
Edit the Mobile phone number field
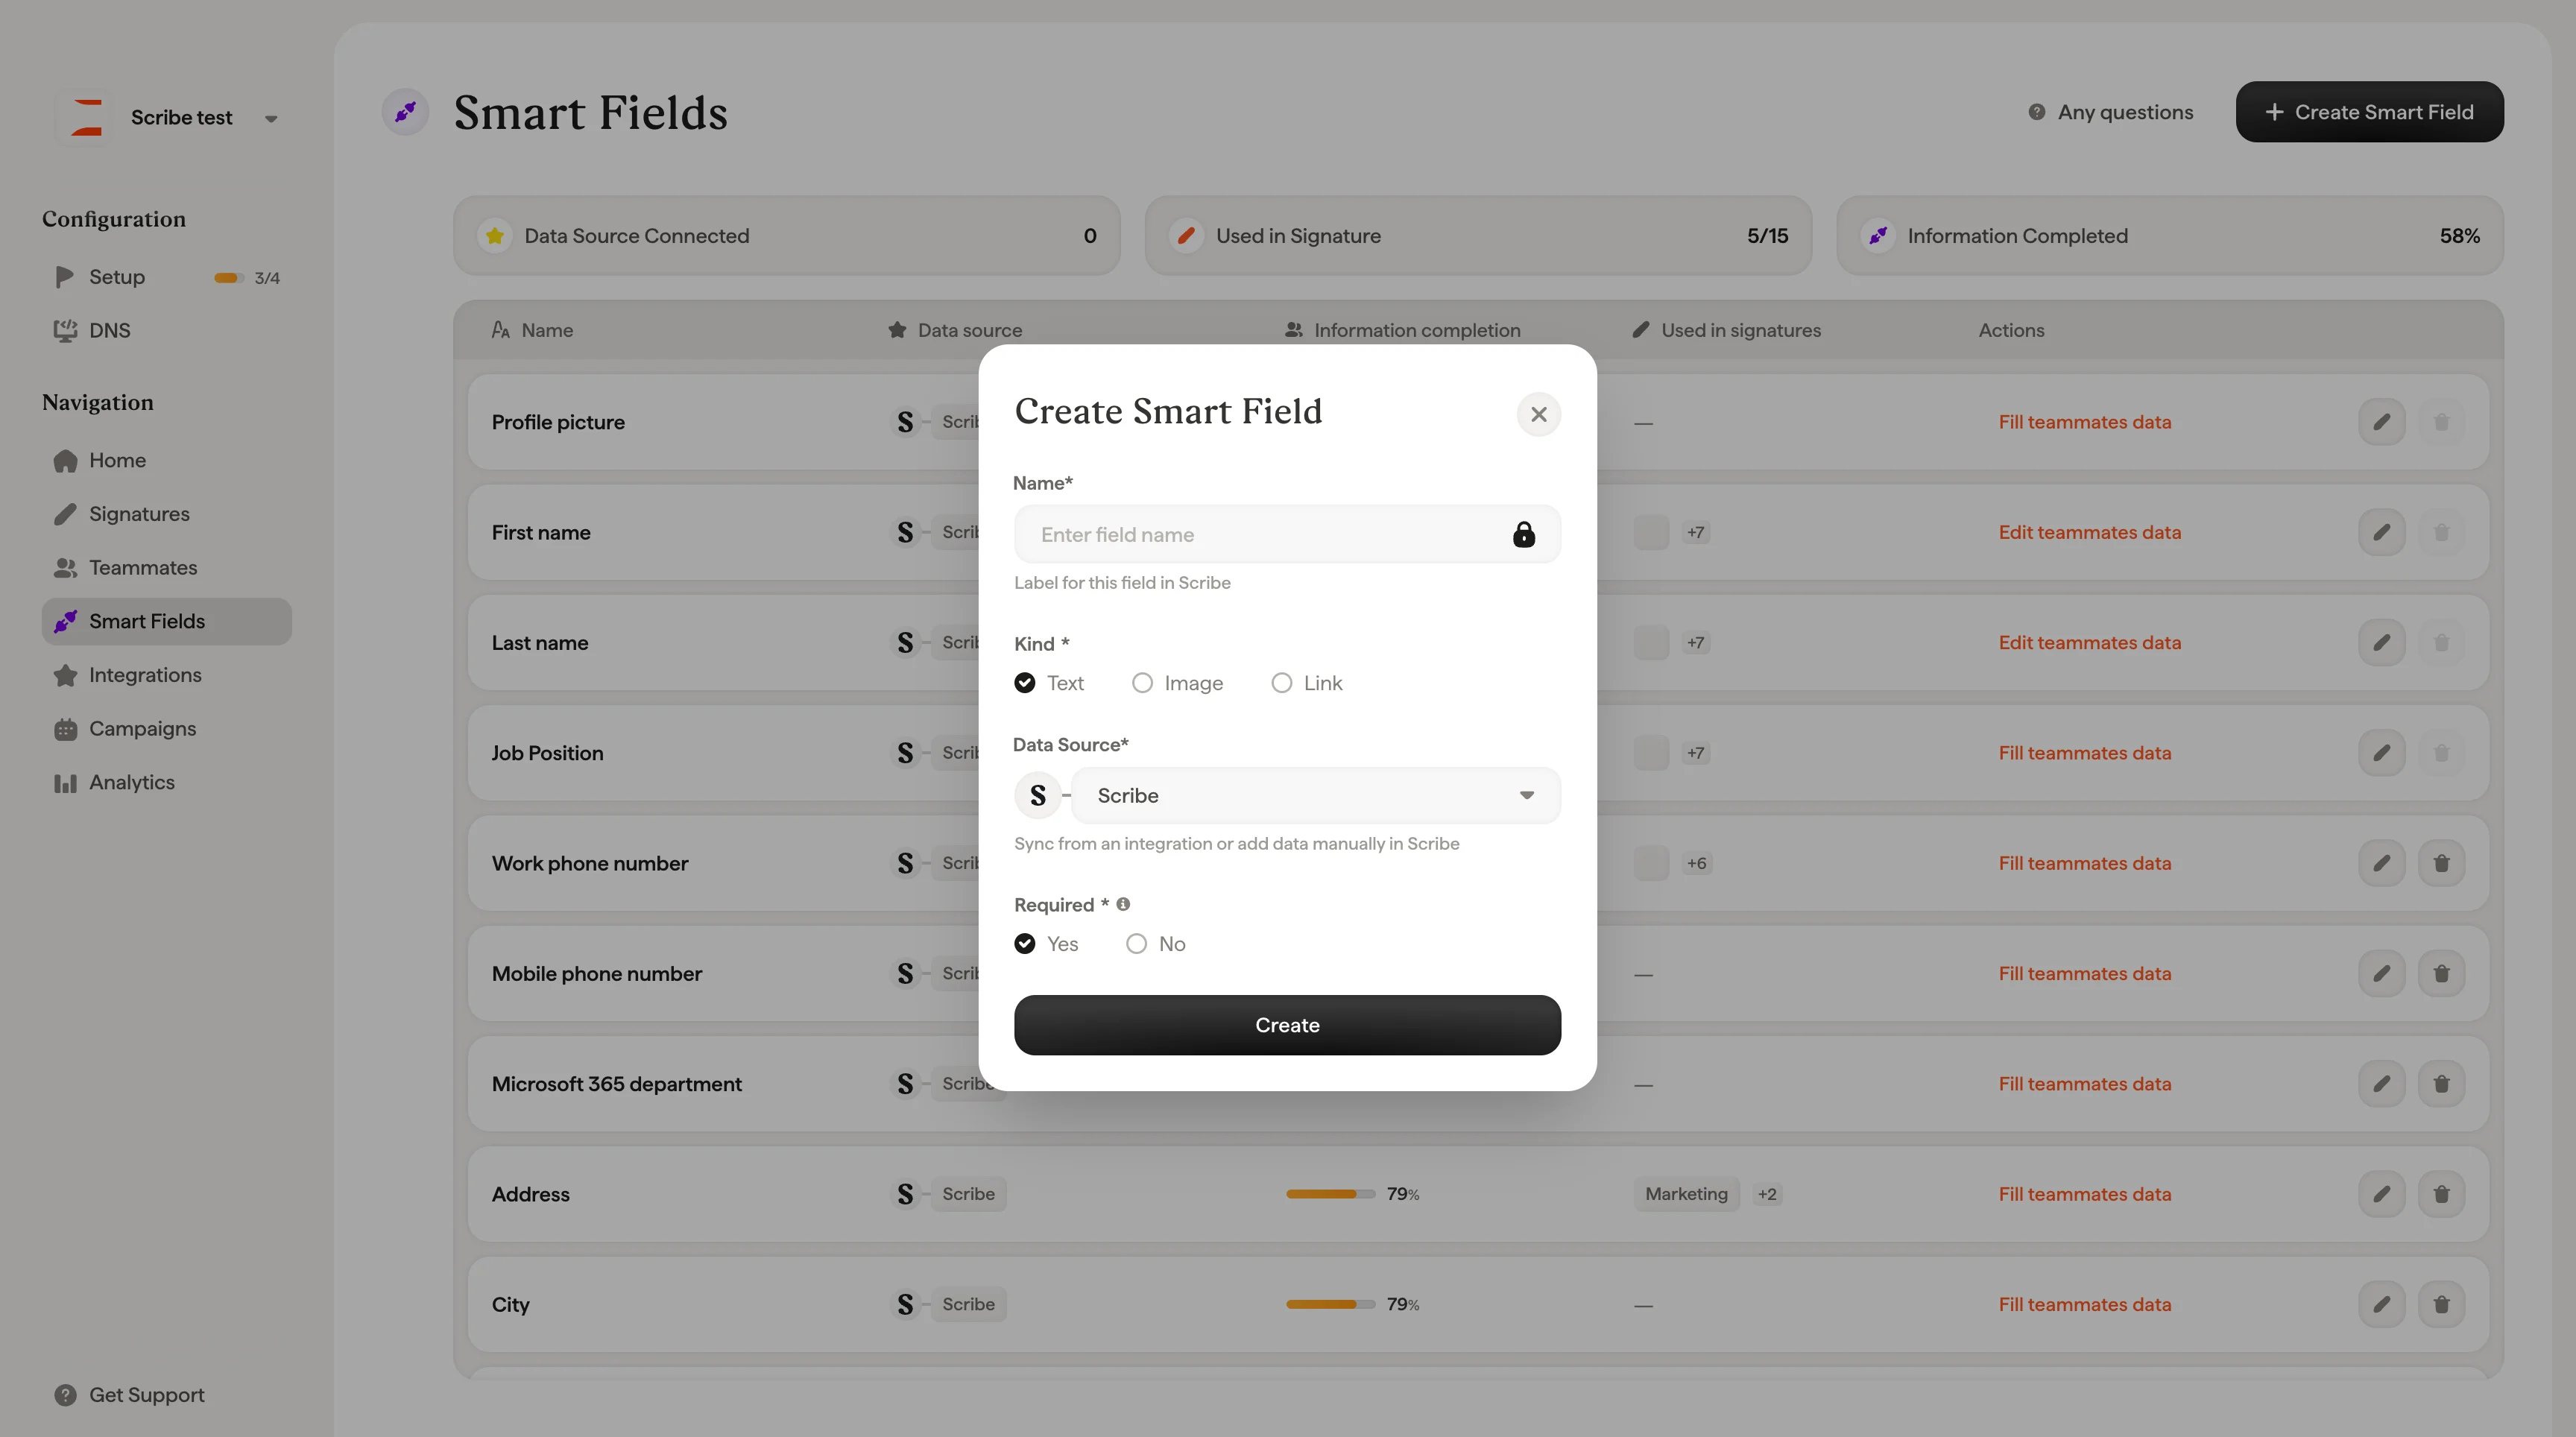point(2381,974)
